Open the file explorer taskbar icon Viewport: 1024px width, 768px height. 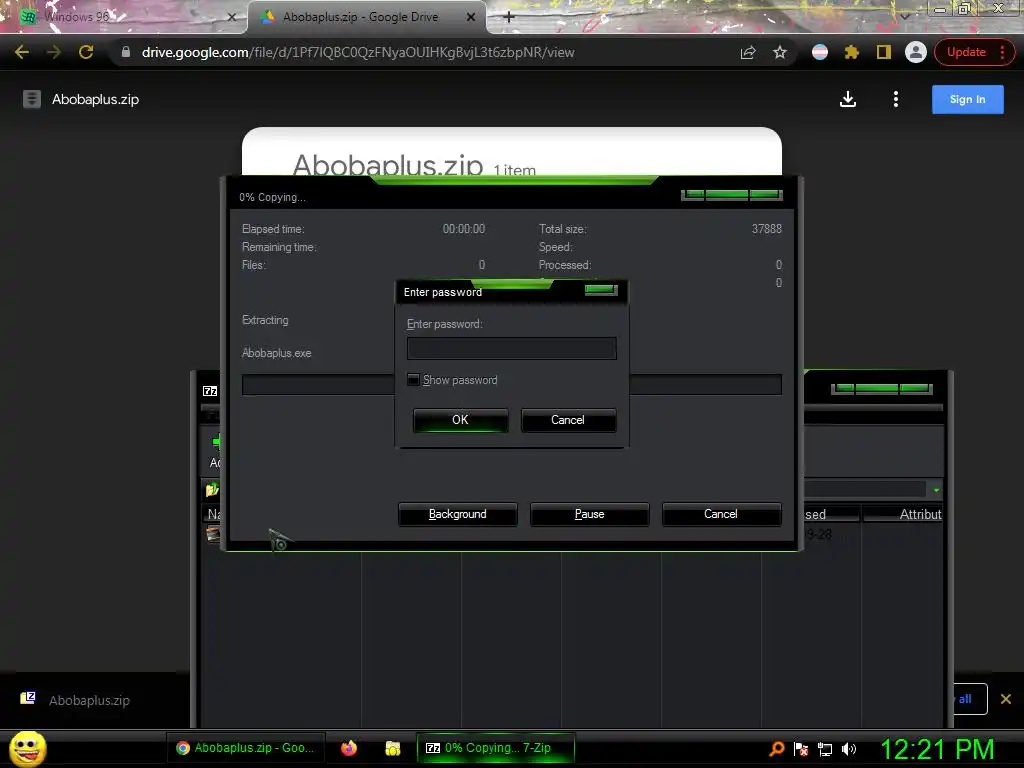pos(392,748)
